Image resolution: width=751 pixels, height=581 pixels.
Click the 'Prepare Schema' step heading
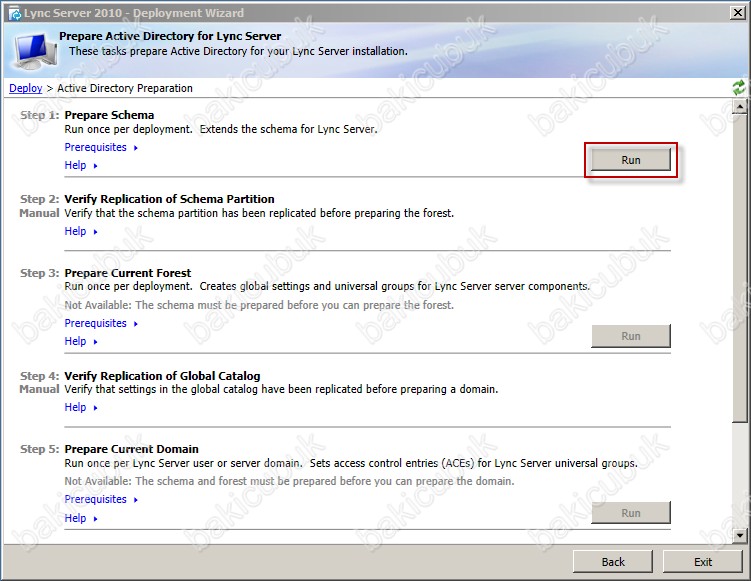(109, 115)
